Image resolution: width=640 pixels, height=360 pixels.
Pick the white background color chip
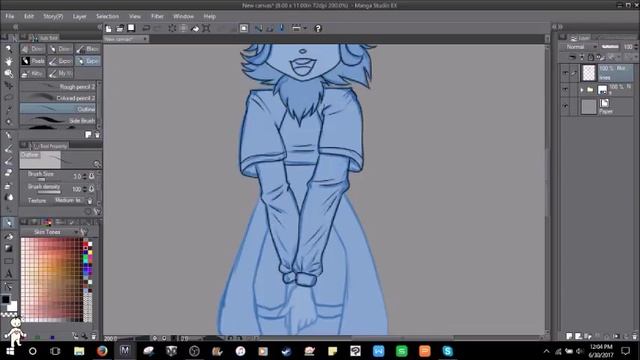pos(12,306)
